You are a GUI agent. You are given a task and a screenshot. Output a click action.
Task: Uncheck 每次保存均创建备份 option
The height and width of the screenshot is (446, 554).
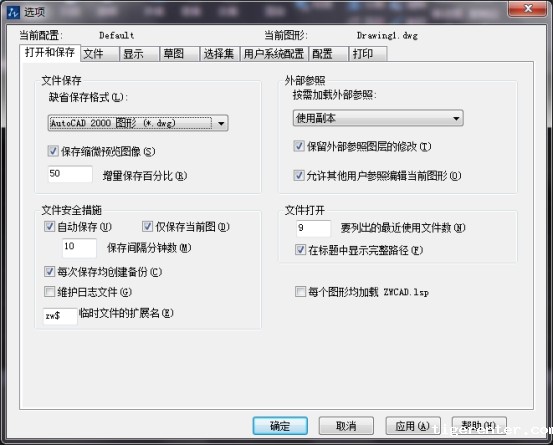(x=49, y=271)
